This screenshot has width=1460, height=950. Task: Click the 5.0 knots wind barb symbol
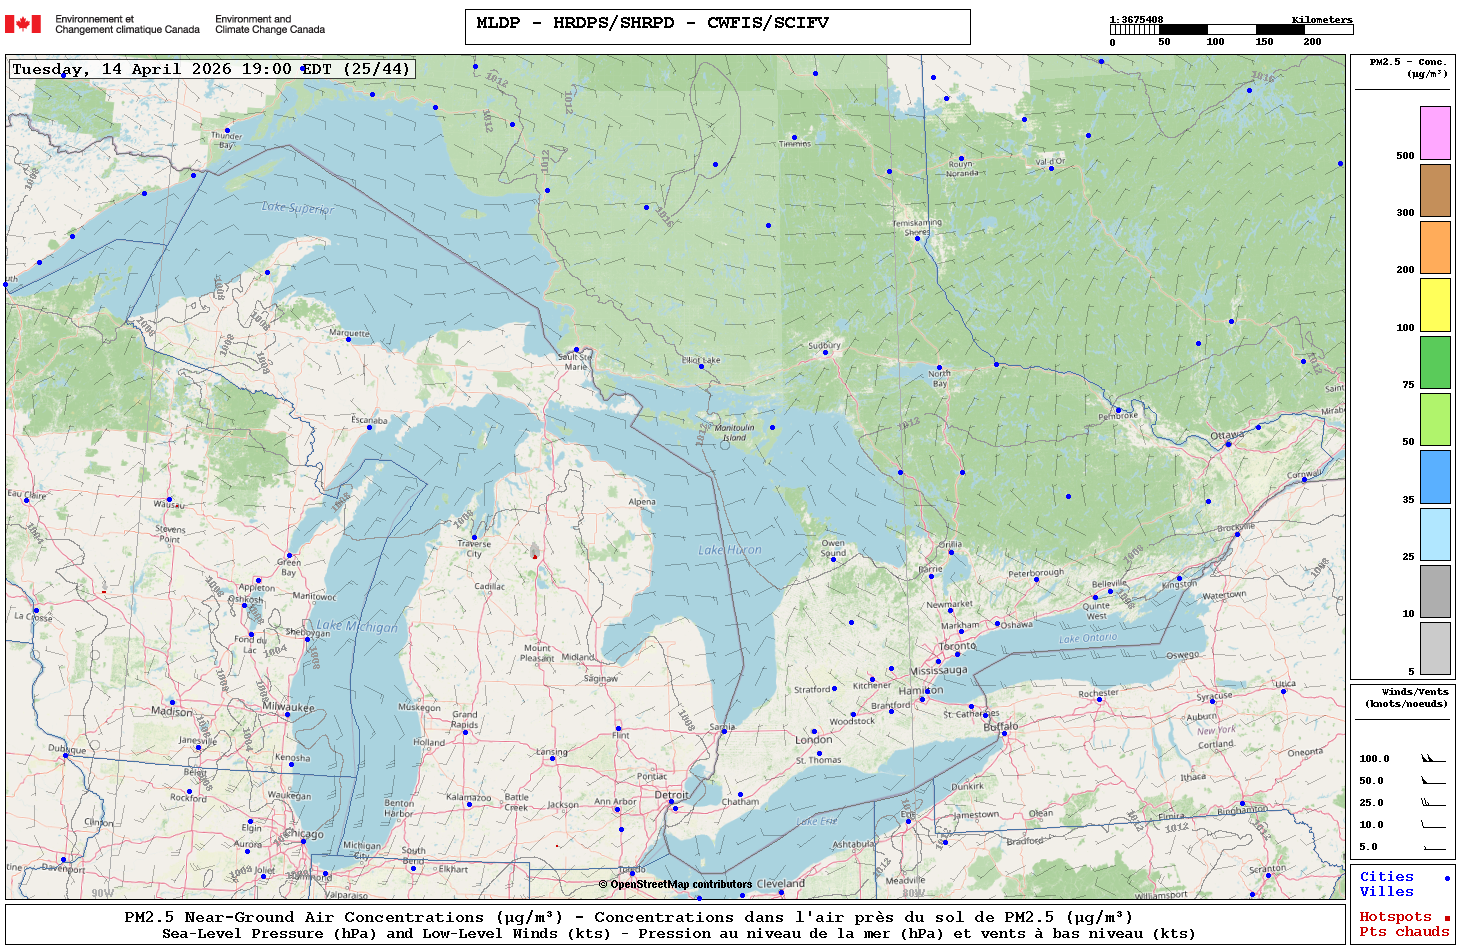tap(1433, 847)
